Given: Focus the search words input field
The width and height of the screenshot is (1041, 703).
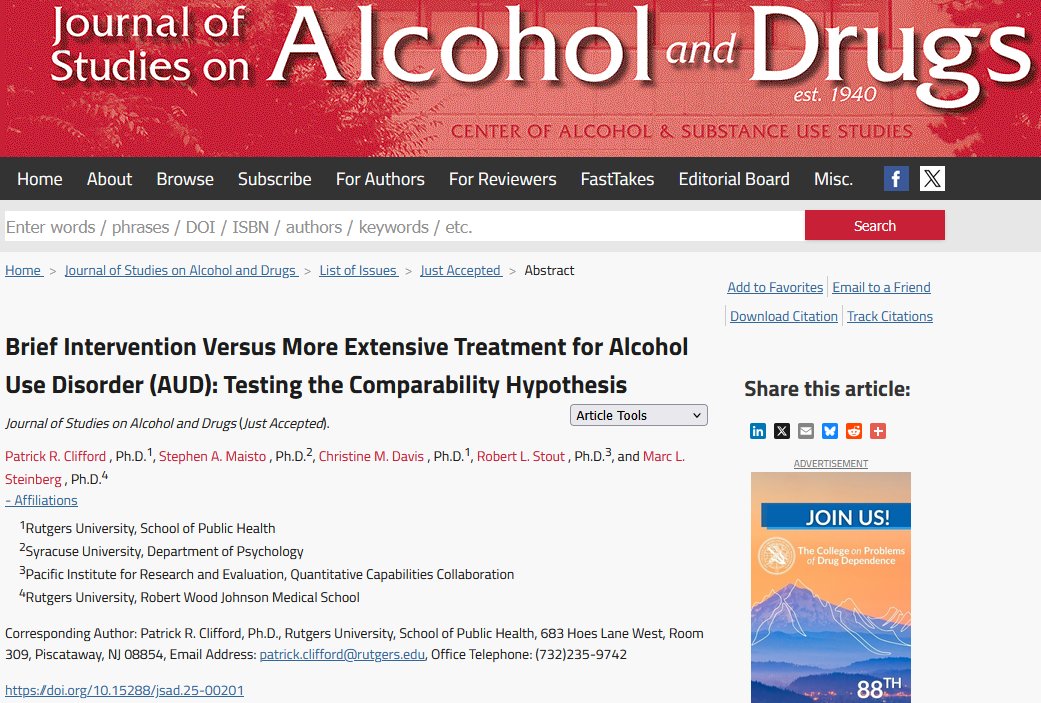Looking at the screenshot, I should (404, 226).
